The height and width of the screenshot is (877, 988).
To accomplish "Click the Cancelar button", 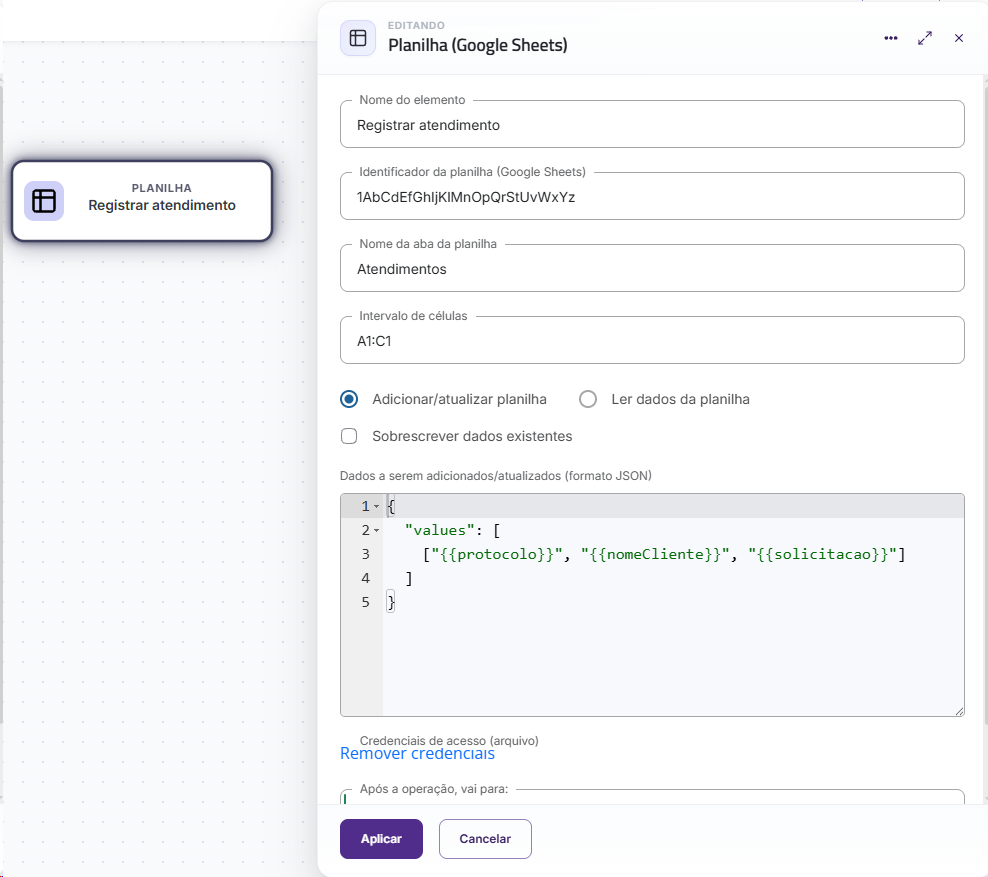I will (x=485, y=839).
